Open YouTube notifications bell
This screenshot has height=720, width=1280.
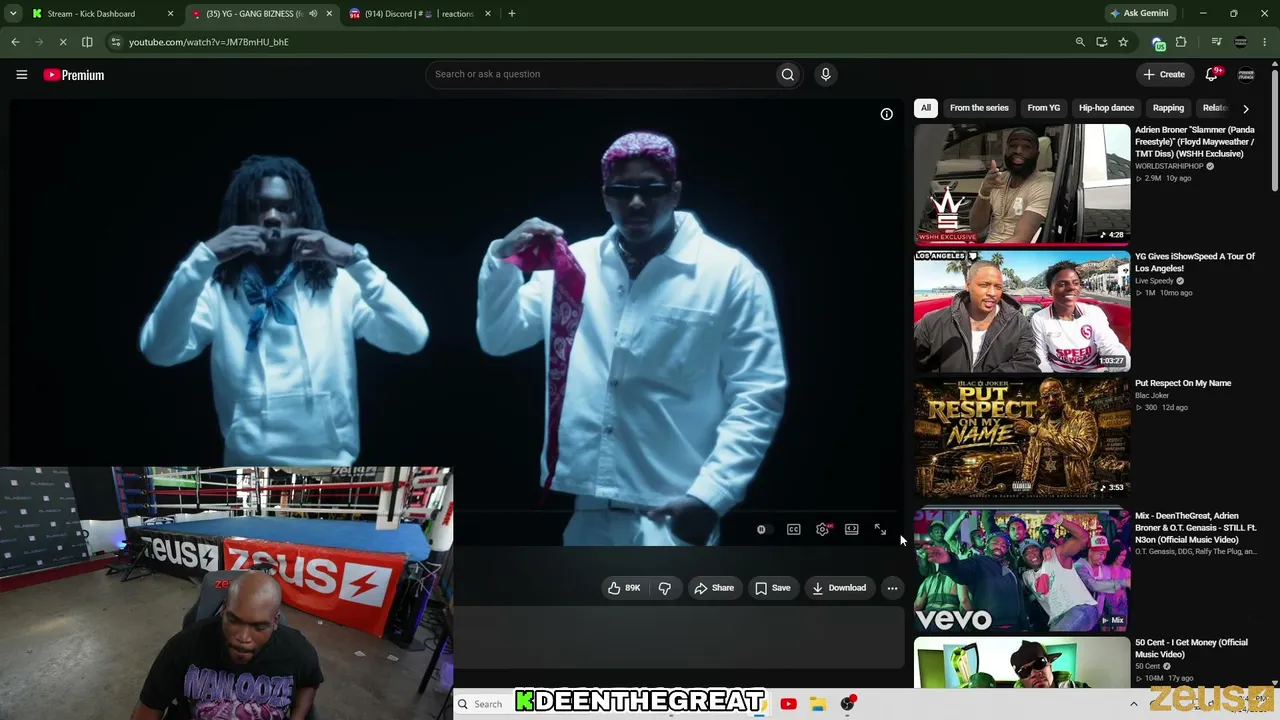(1212, 74)
